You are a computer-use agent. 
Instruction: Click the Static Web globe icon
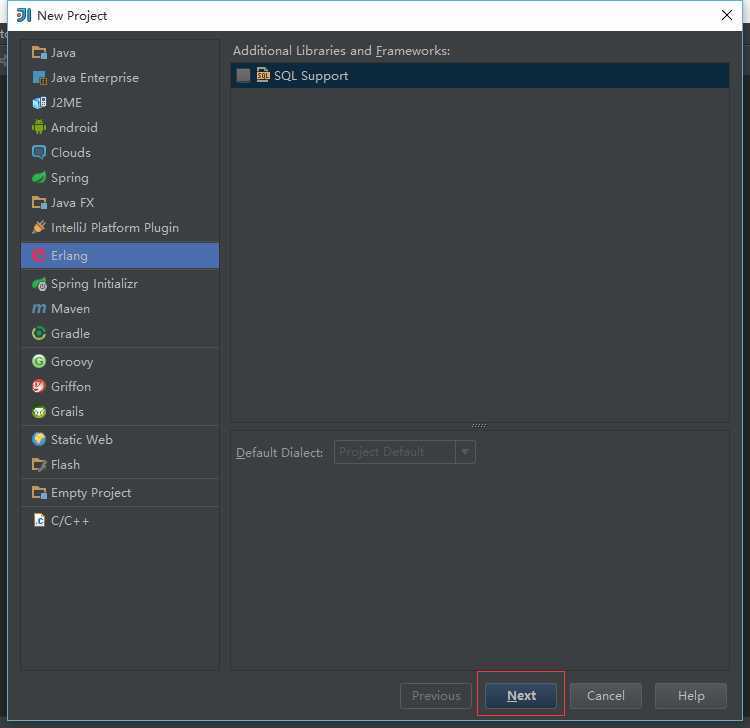(39, 439)
